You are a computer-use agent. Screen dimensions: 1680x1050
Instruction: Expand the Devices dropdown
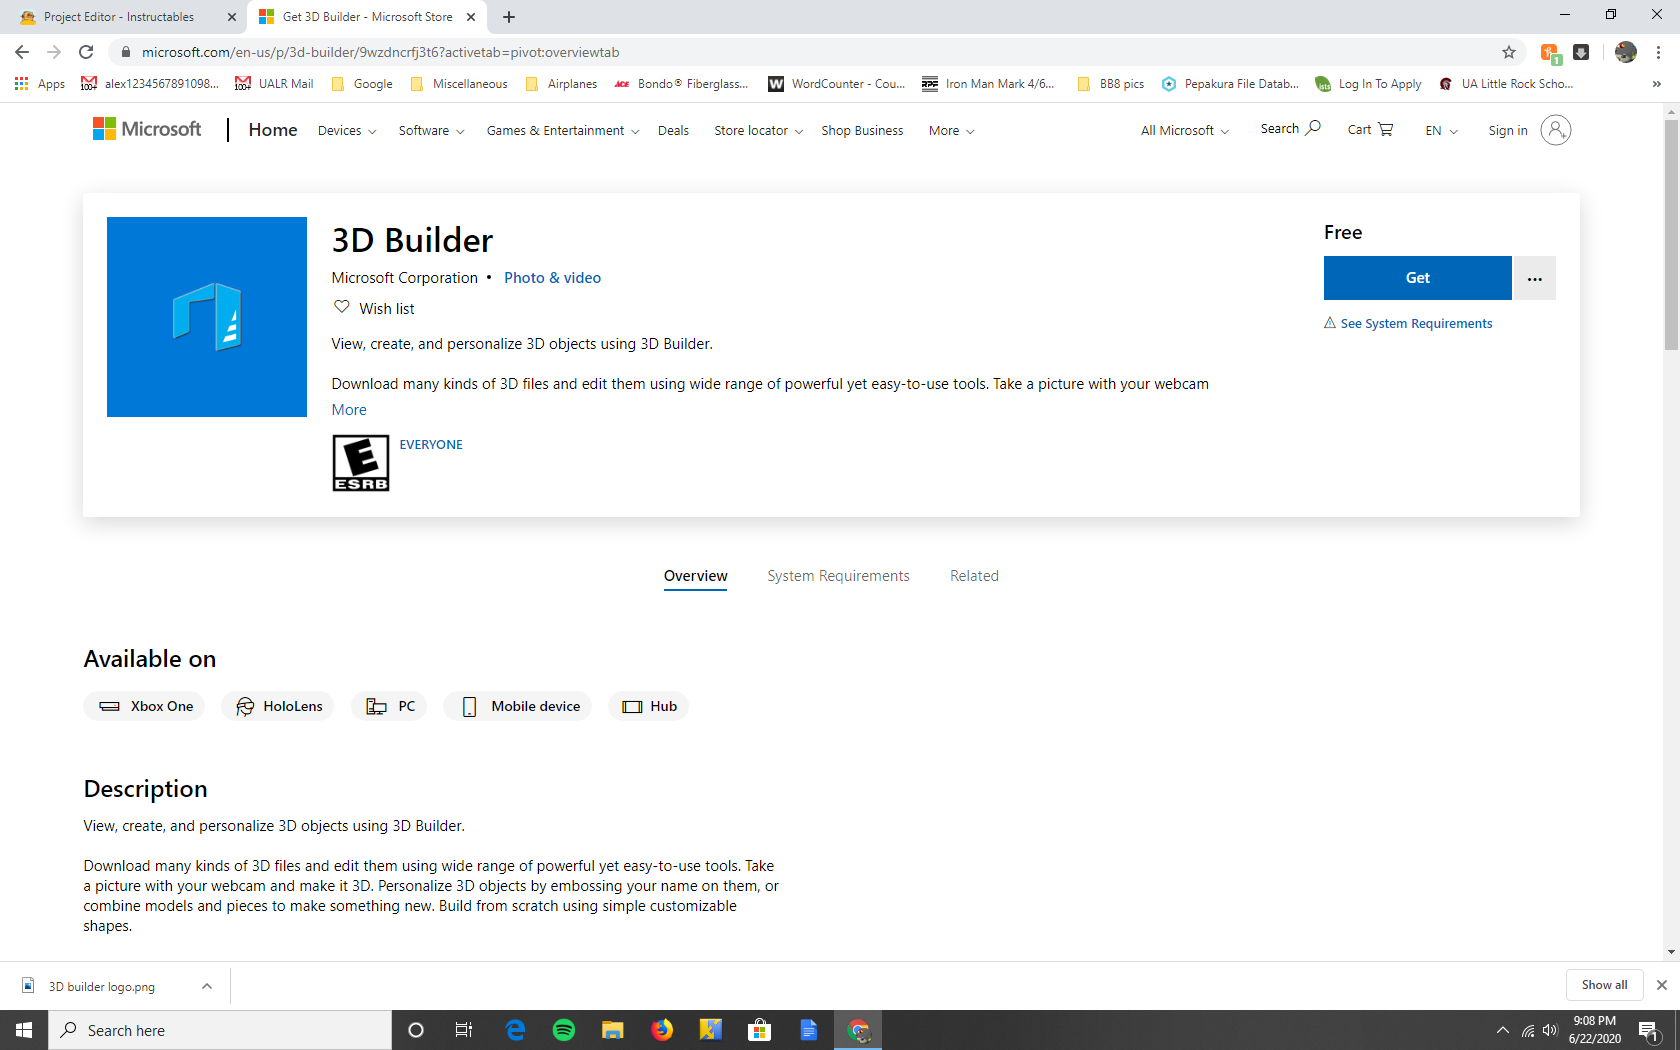pos(346,130)
